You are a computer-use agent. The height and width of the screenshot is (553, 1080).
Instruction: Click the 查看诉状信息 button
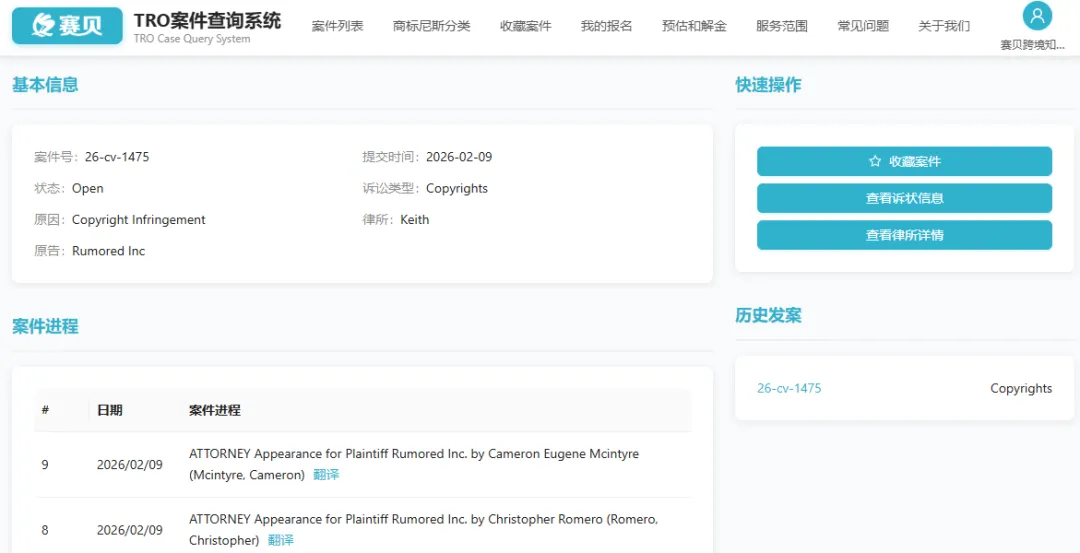tap(904, 198)
